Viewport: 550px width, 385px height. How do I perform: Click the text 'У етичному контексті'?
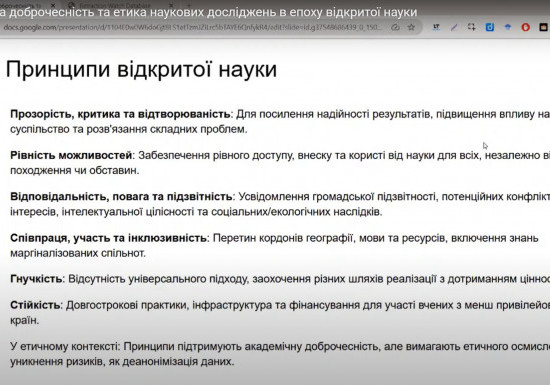[x=64, y=346]
